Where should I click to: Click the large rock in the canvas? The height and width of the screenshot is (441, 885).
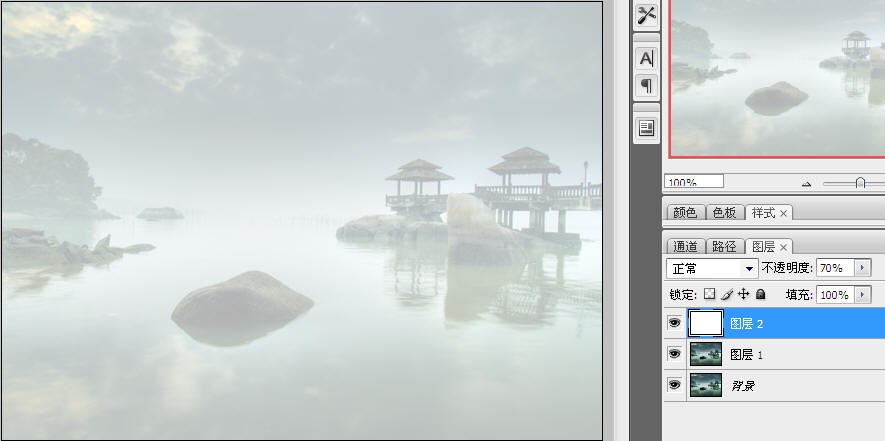pos(242,307)
